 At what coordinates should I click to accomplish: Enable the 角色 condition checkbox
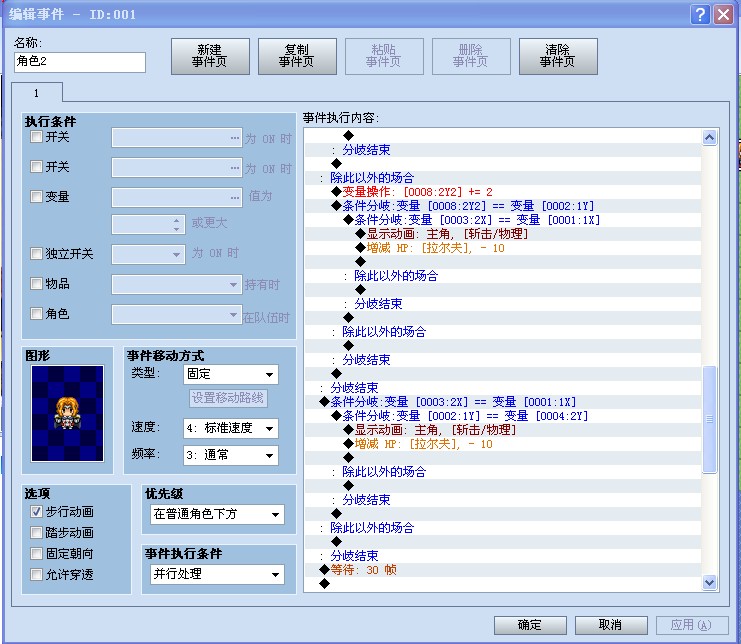pyautogui.click(x=36, y=313)
